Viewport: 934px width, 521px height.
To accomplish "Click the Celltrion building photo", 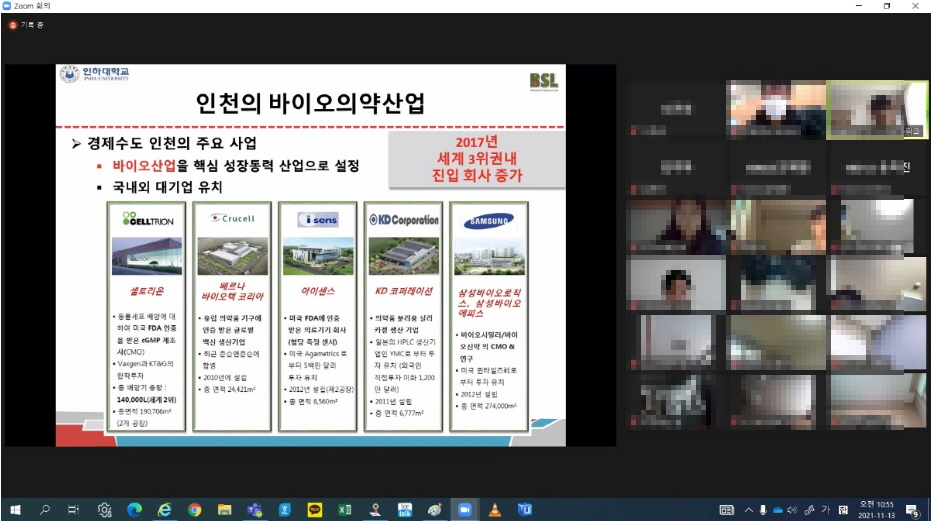I will (147, 256).
